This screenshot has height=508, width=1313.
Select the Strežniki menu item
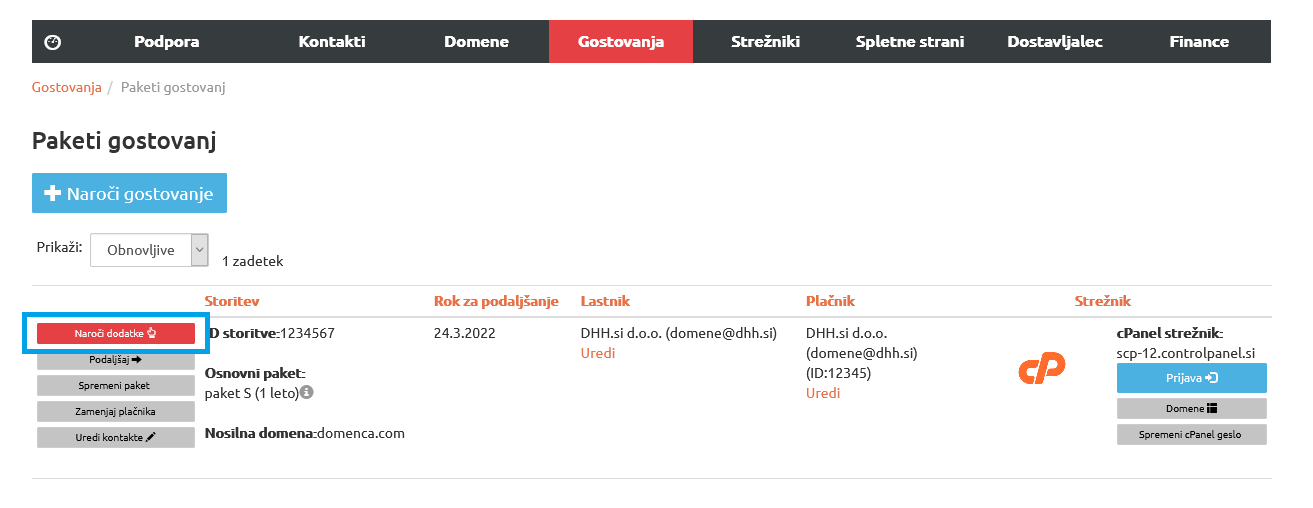click(x=766, y=42)
